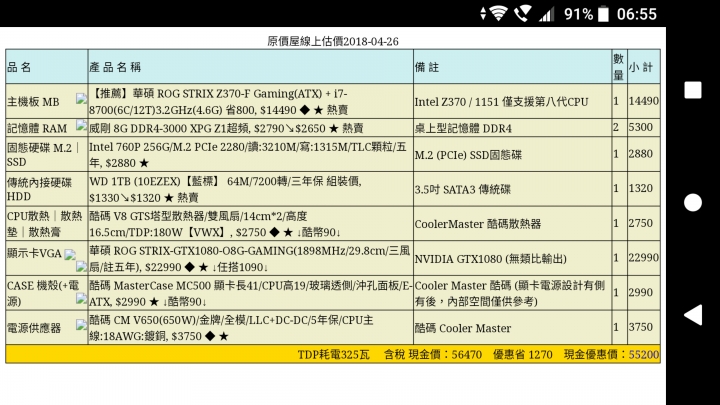Click broken image icon in CASE 機殼 row
Image resolution: width=720 pixels, height=405 pixels.
[x=81, y=299]
